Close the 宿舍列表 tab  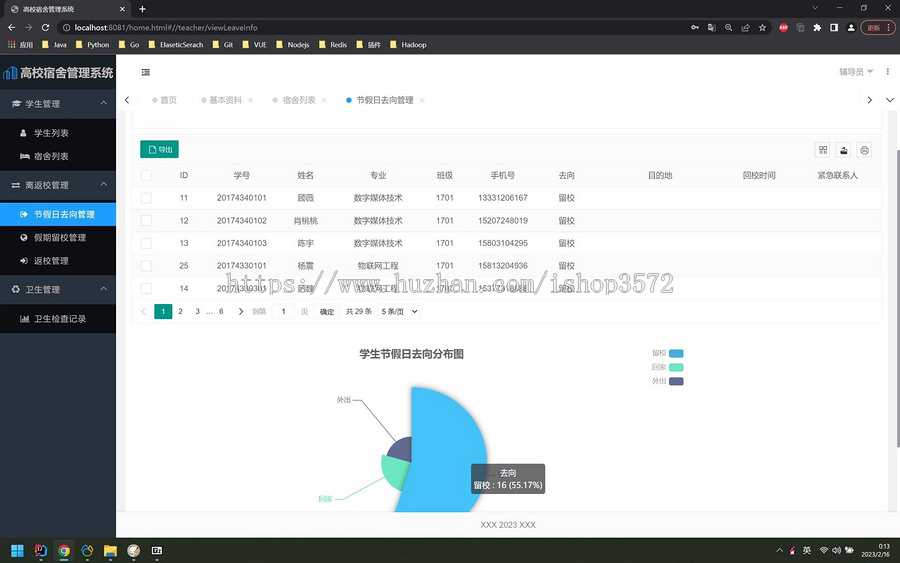tap(324, 100)
